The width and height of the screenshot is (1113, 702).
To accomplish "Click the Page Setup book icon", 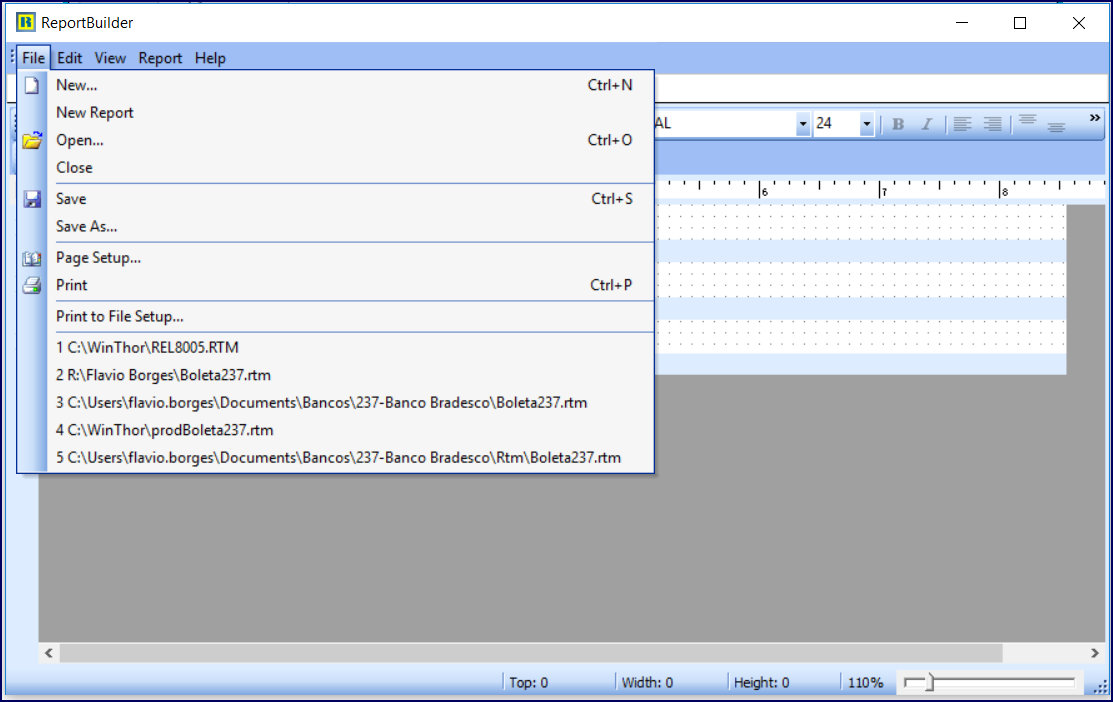I will click(32, 258).
